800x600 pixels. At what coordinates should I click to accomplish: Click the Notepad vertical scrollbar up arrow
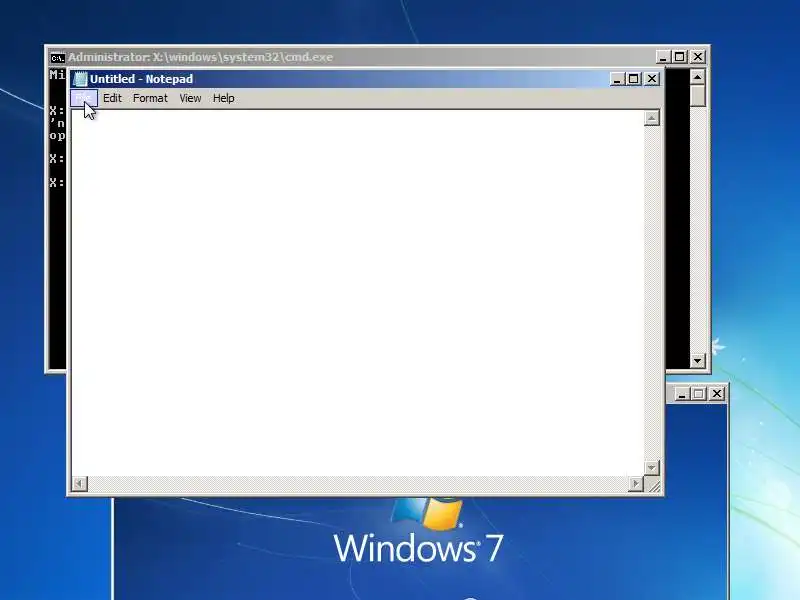tap(652, 118)
